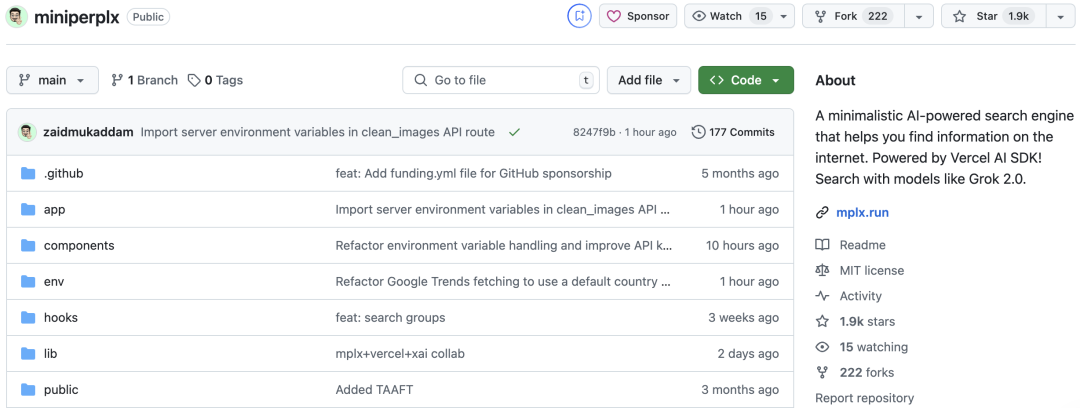Click the folder icon for lib

(28, 354)
